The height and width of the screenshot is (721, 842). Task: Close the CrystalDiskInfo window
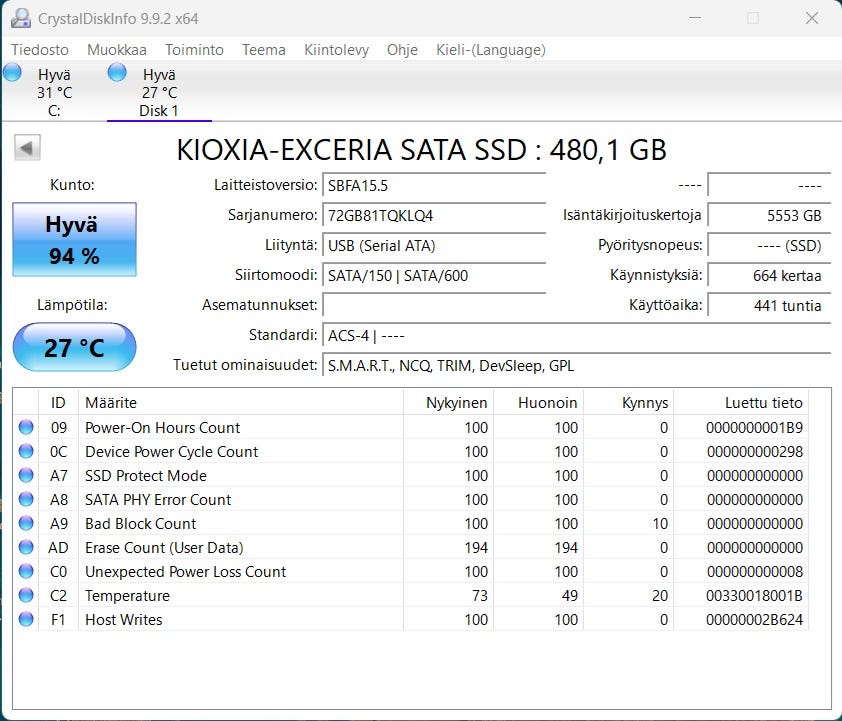812,18
